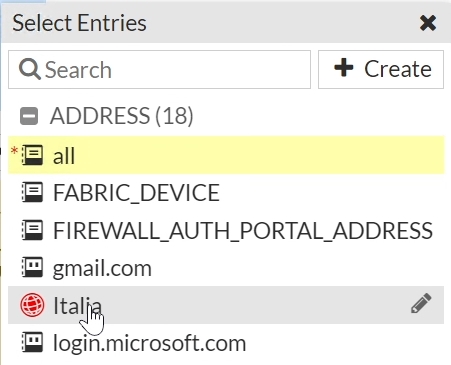Create a new address entry

pos(381,69)
